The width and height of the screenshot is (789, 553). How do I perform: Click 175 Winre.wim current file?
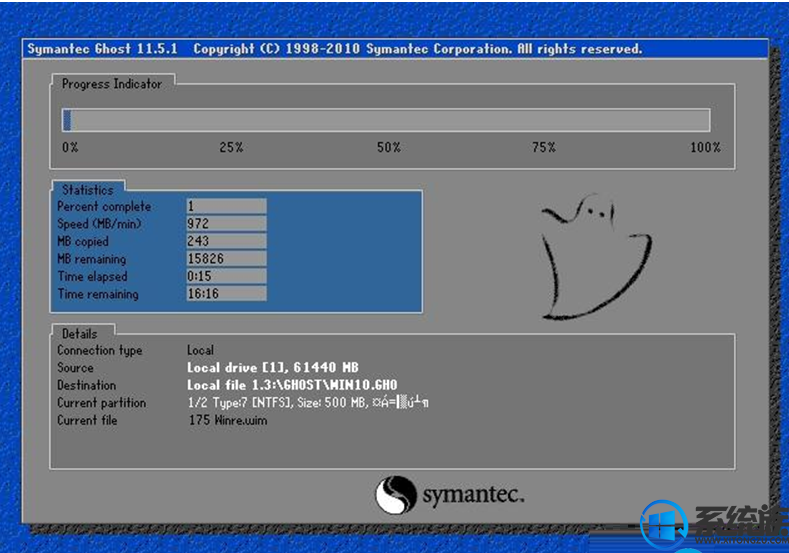click(x=228, y=420)
